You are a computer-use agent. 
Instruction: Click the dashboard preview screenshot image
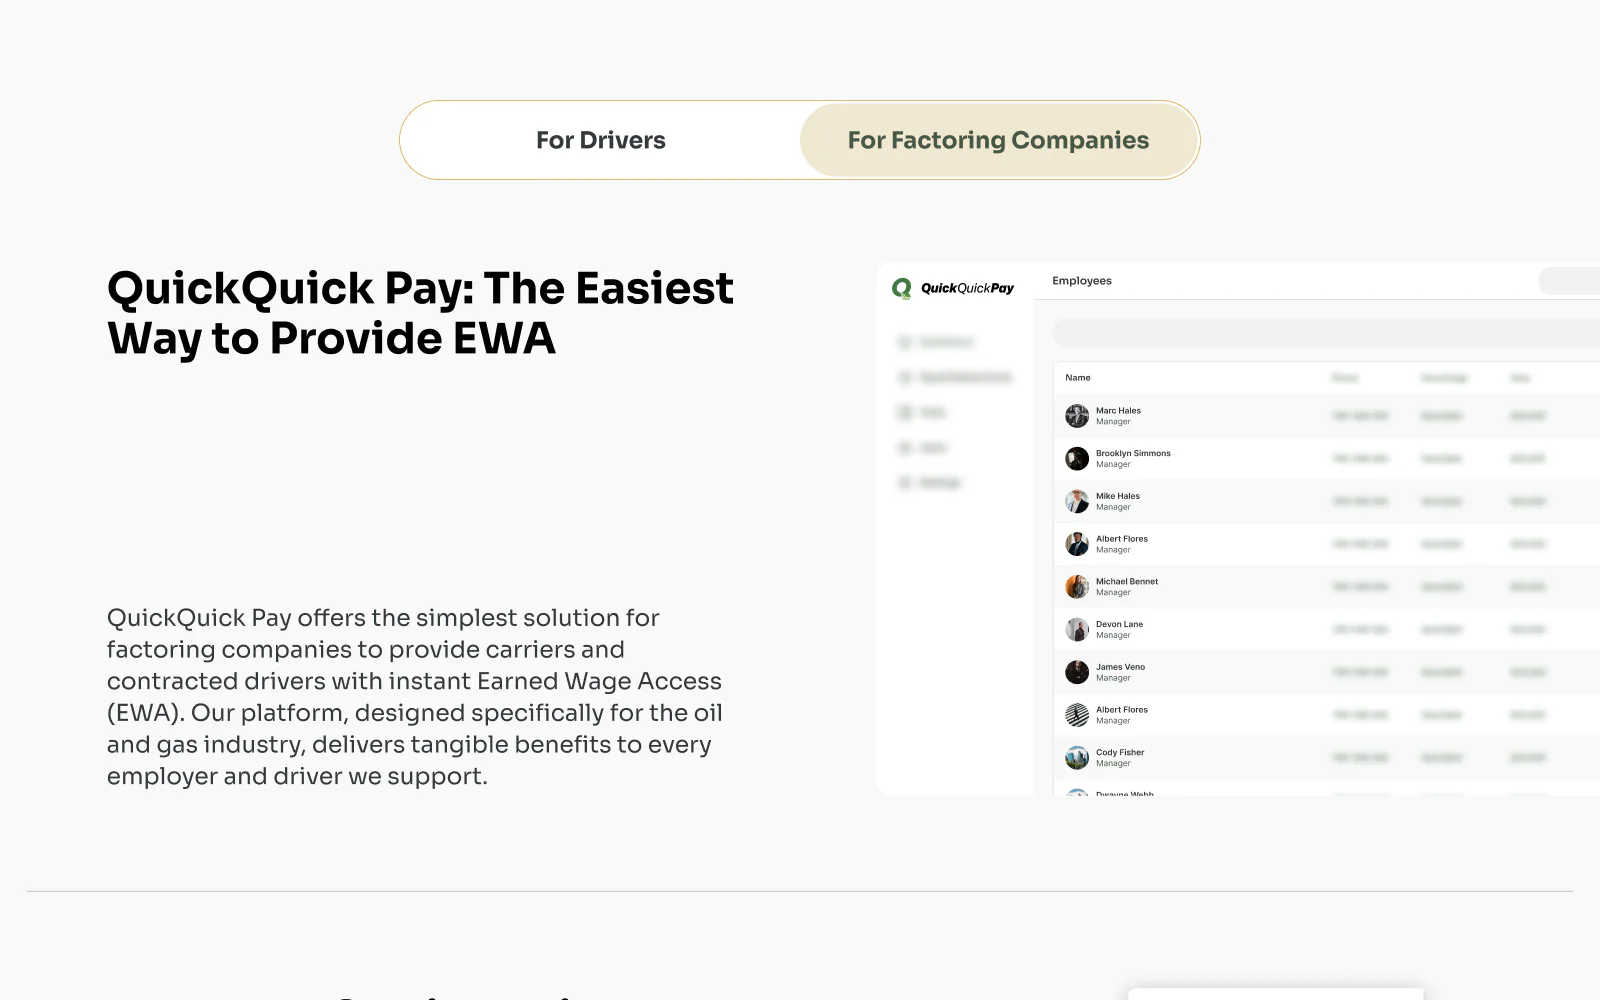(x=1238, y=529)
